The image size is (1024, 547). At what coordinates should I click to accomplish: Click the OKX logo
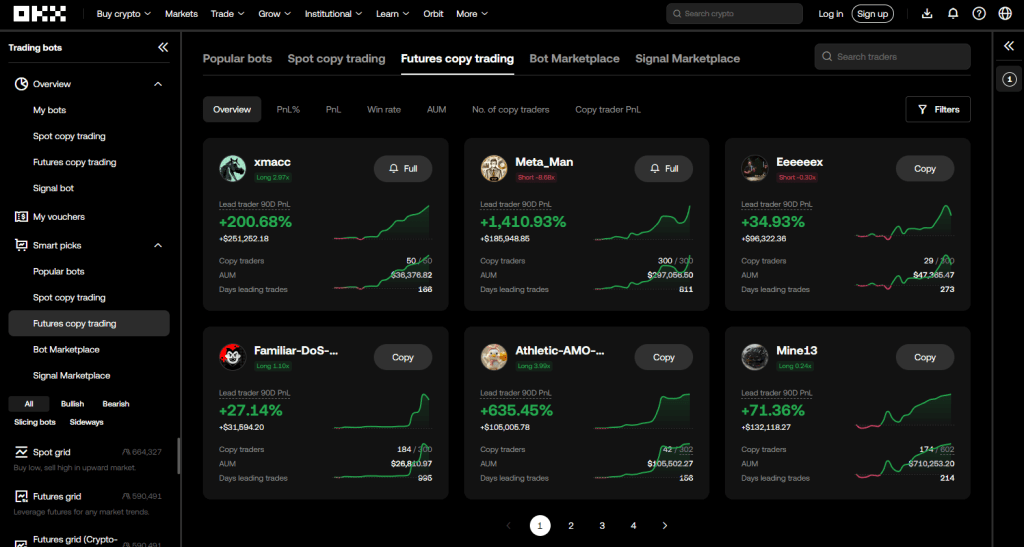[x=39, y=13]
